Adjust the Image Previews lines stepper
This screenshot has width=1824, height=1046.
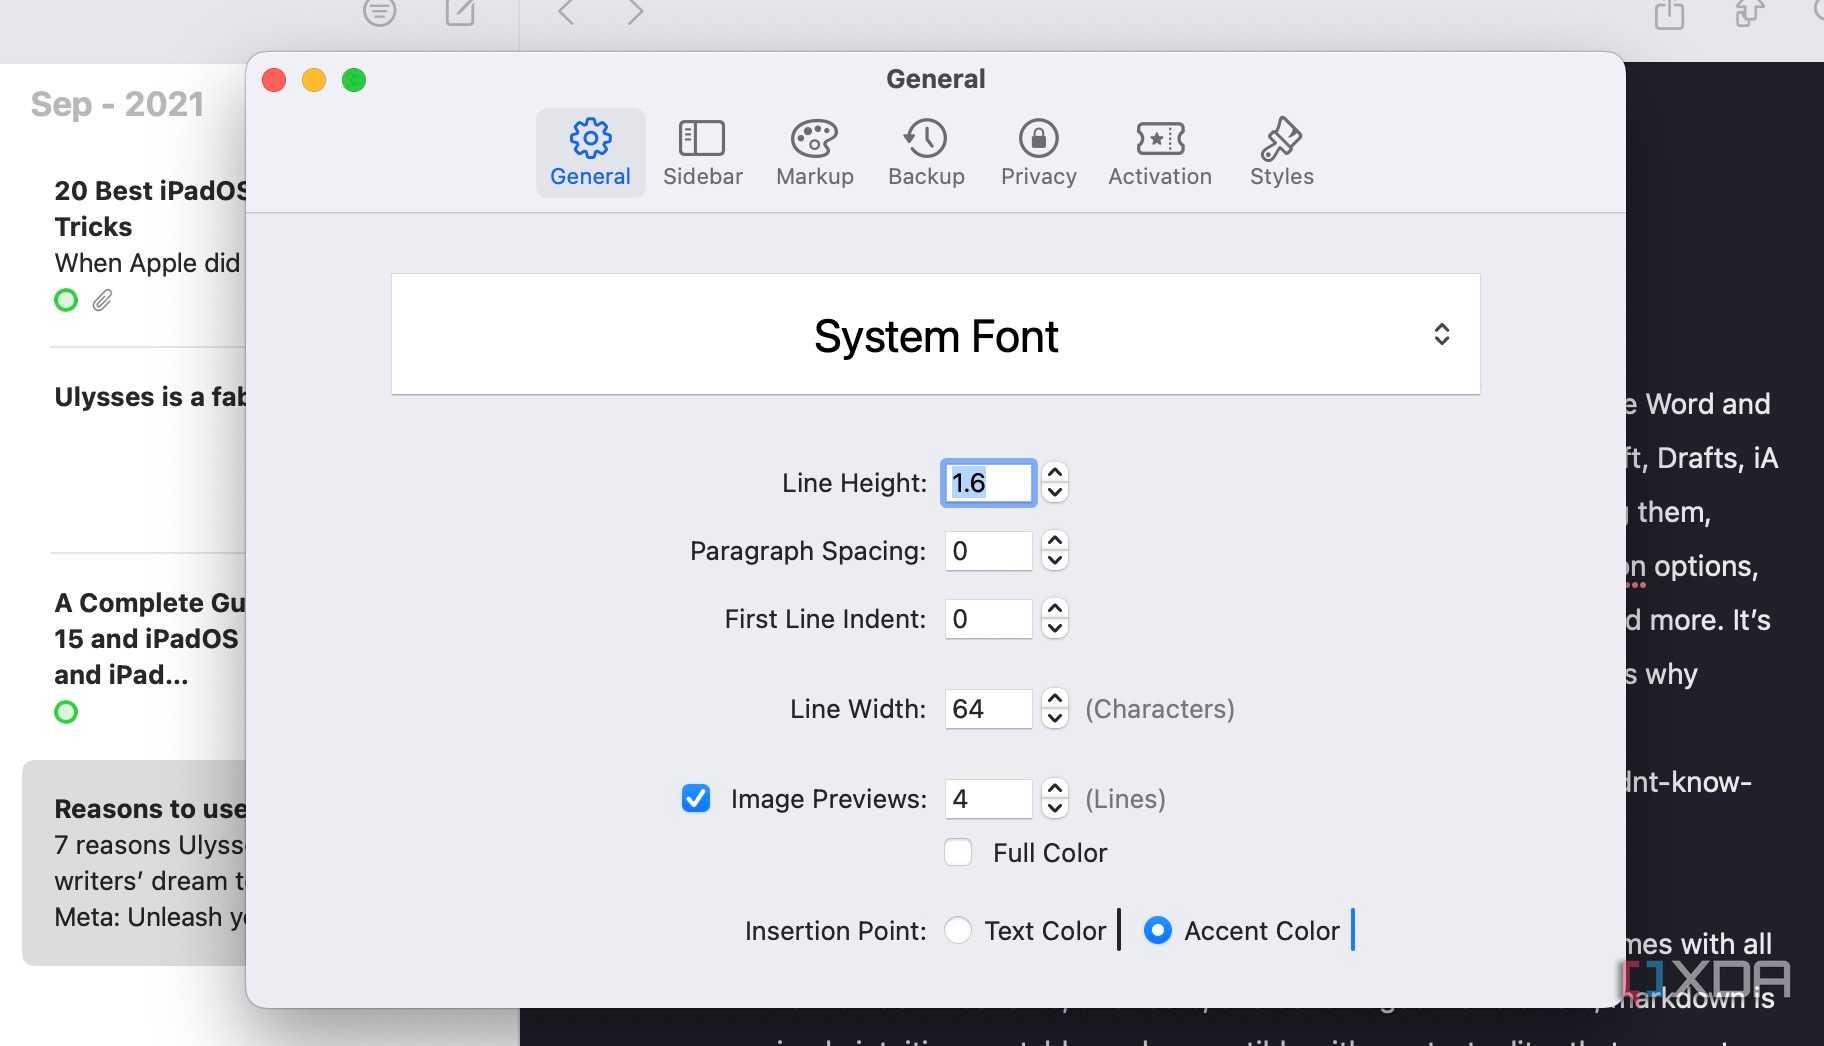pyautogui.click(x=1055, y=798)
